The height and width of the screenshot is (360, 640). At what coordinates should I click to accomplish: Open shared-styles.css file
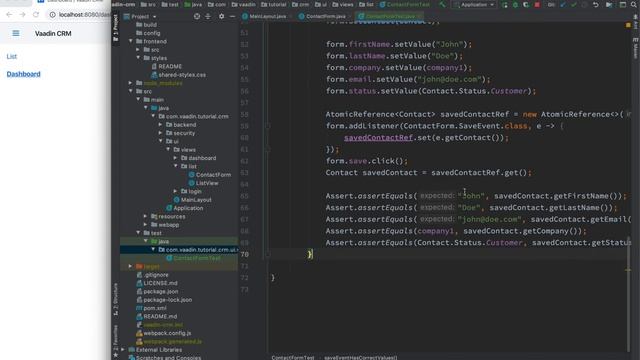click(178, 75)
